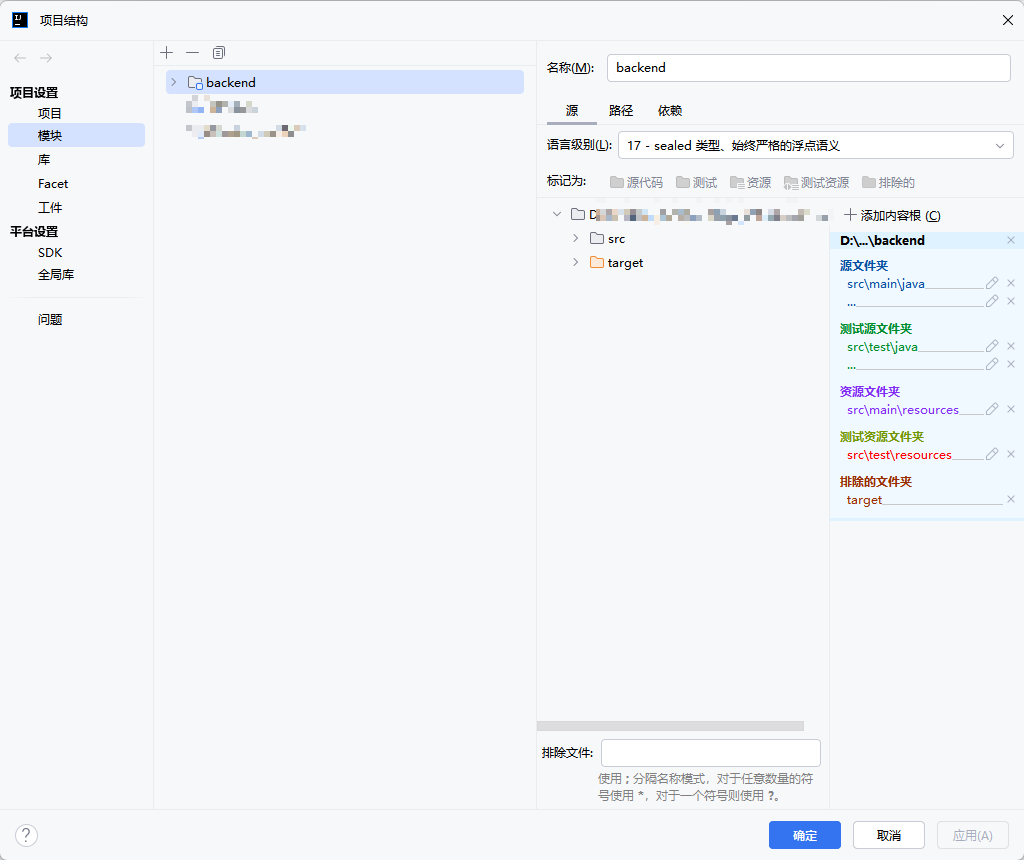Click the add module plus icon
1024x860 pixels.
[x=166, y=52]
